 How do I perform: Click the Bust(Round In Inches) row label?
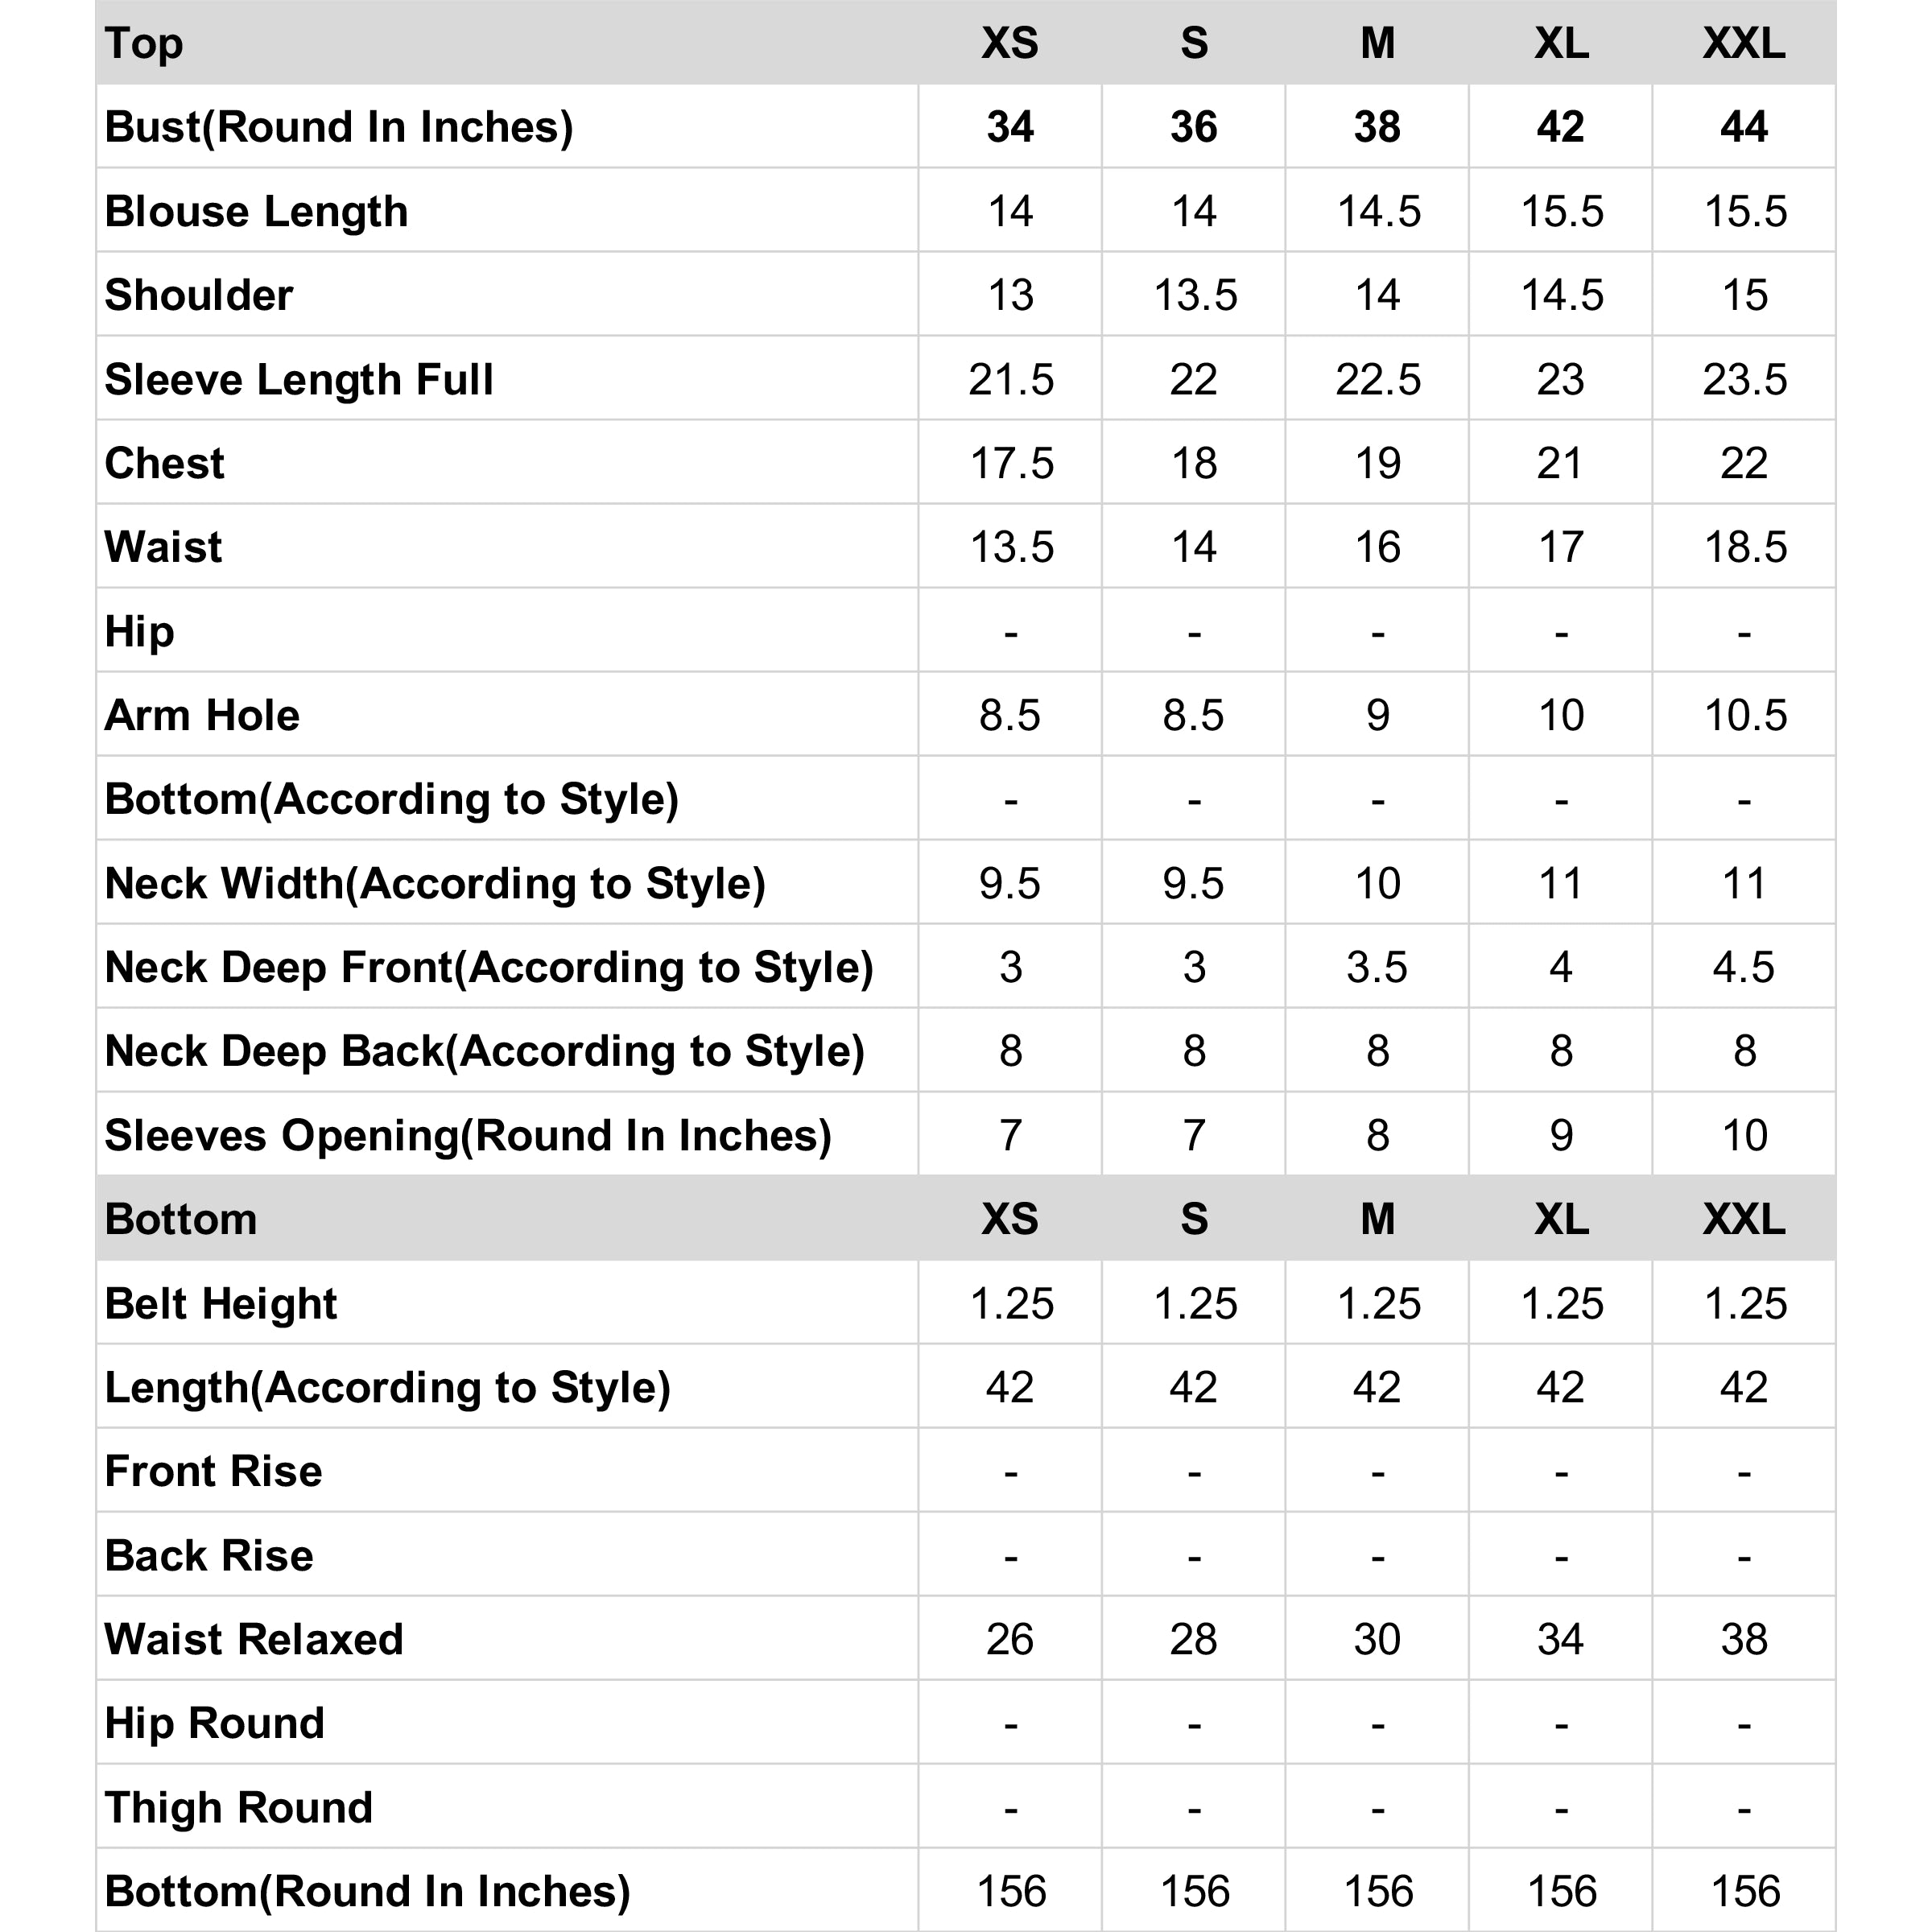click(339, 127)
